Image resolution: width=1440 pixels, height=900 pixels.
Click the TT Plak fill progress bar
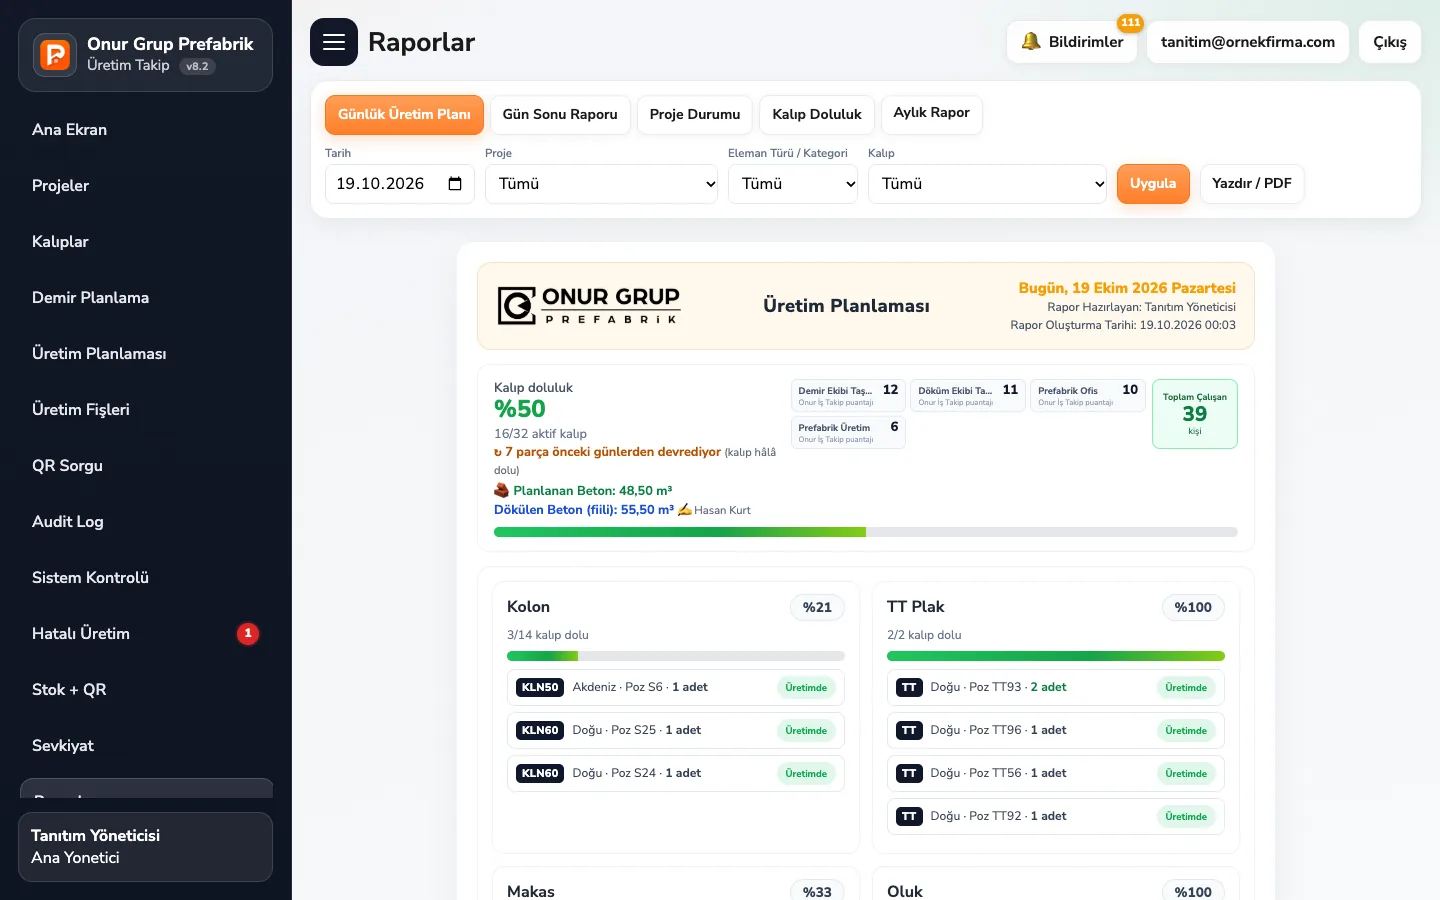pyautogui.click(x=1056, y=656)
